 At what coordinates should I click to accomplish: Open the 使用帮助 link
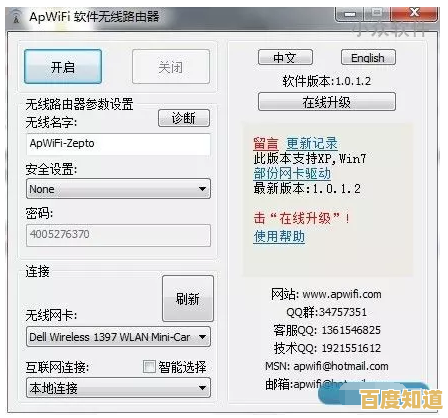pos(279,236)
